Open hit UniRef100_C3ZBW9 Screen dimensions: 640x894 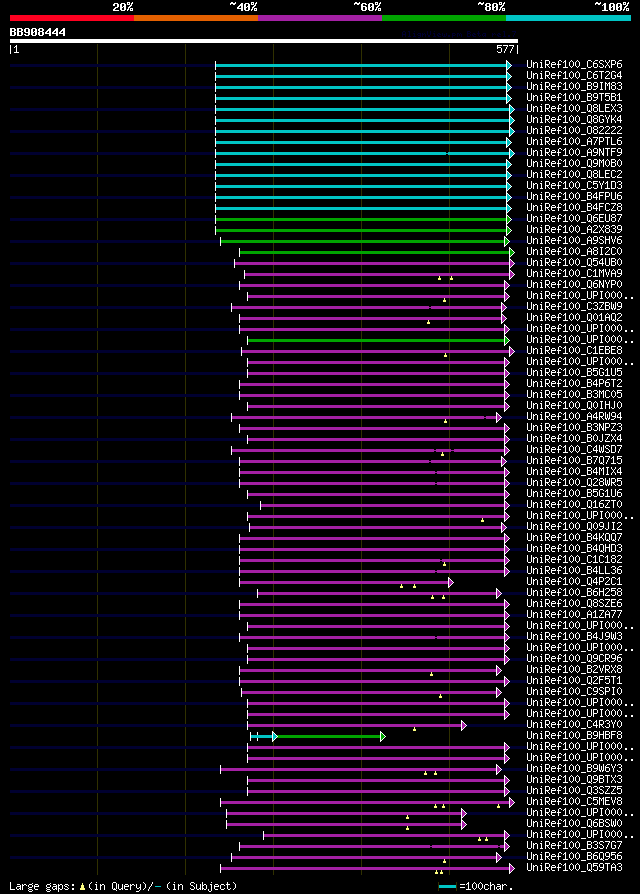click(574, 307)
